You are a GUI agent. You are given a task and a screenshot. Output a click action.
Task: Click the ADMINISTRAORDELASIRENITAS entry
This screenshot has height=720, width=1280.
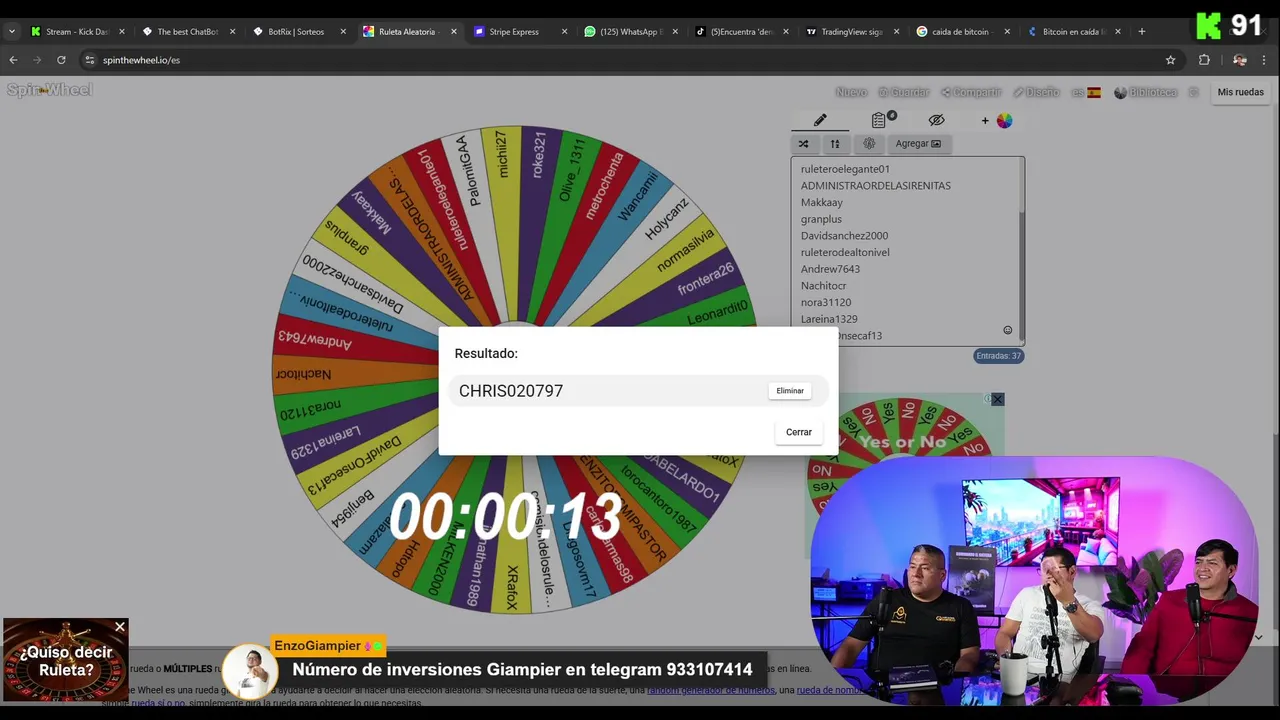[875, 186]
